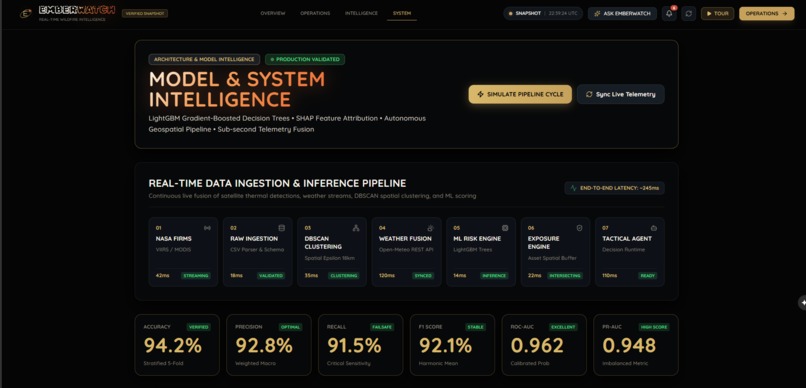Start the Tour
This screenshot has width=806, height=388.
pyautogui.click(x=717, y=13)
